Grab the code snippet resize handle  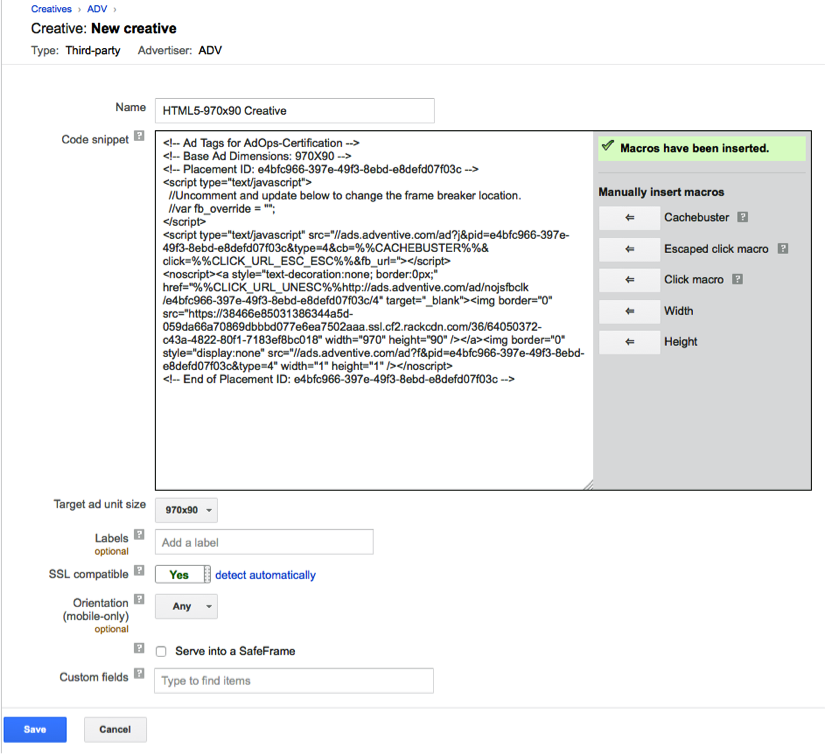click(588, 485)
